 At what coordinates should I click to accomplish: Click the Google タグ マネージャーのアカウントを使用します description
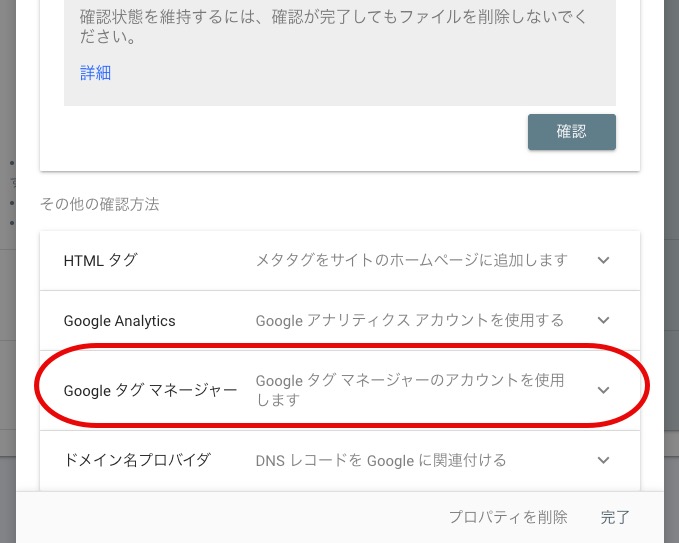coord(410,390)
